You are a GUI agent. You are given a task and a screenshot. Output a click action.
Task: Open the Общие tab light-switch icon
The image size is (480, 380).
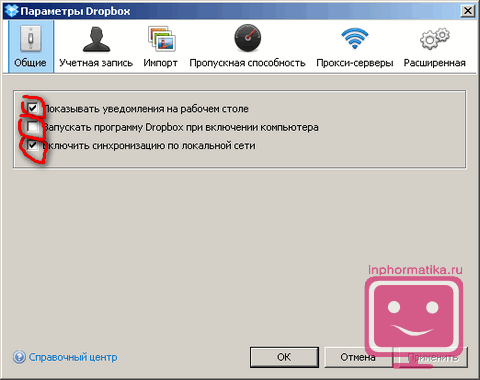tap(31, 39)
